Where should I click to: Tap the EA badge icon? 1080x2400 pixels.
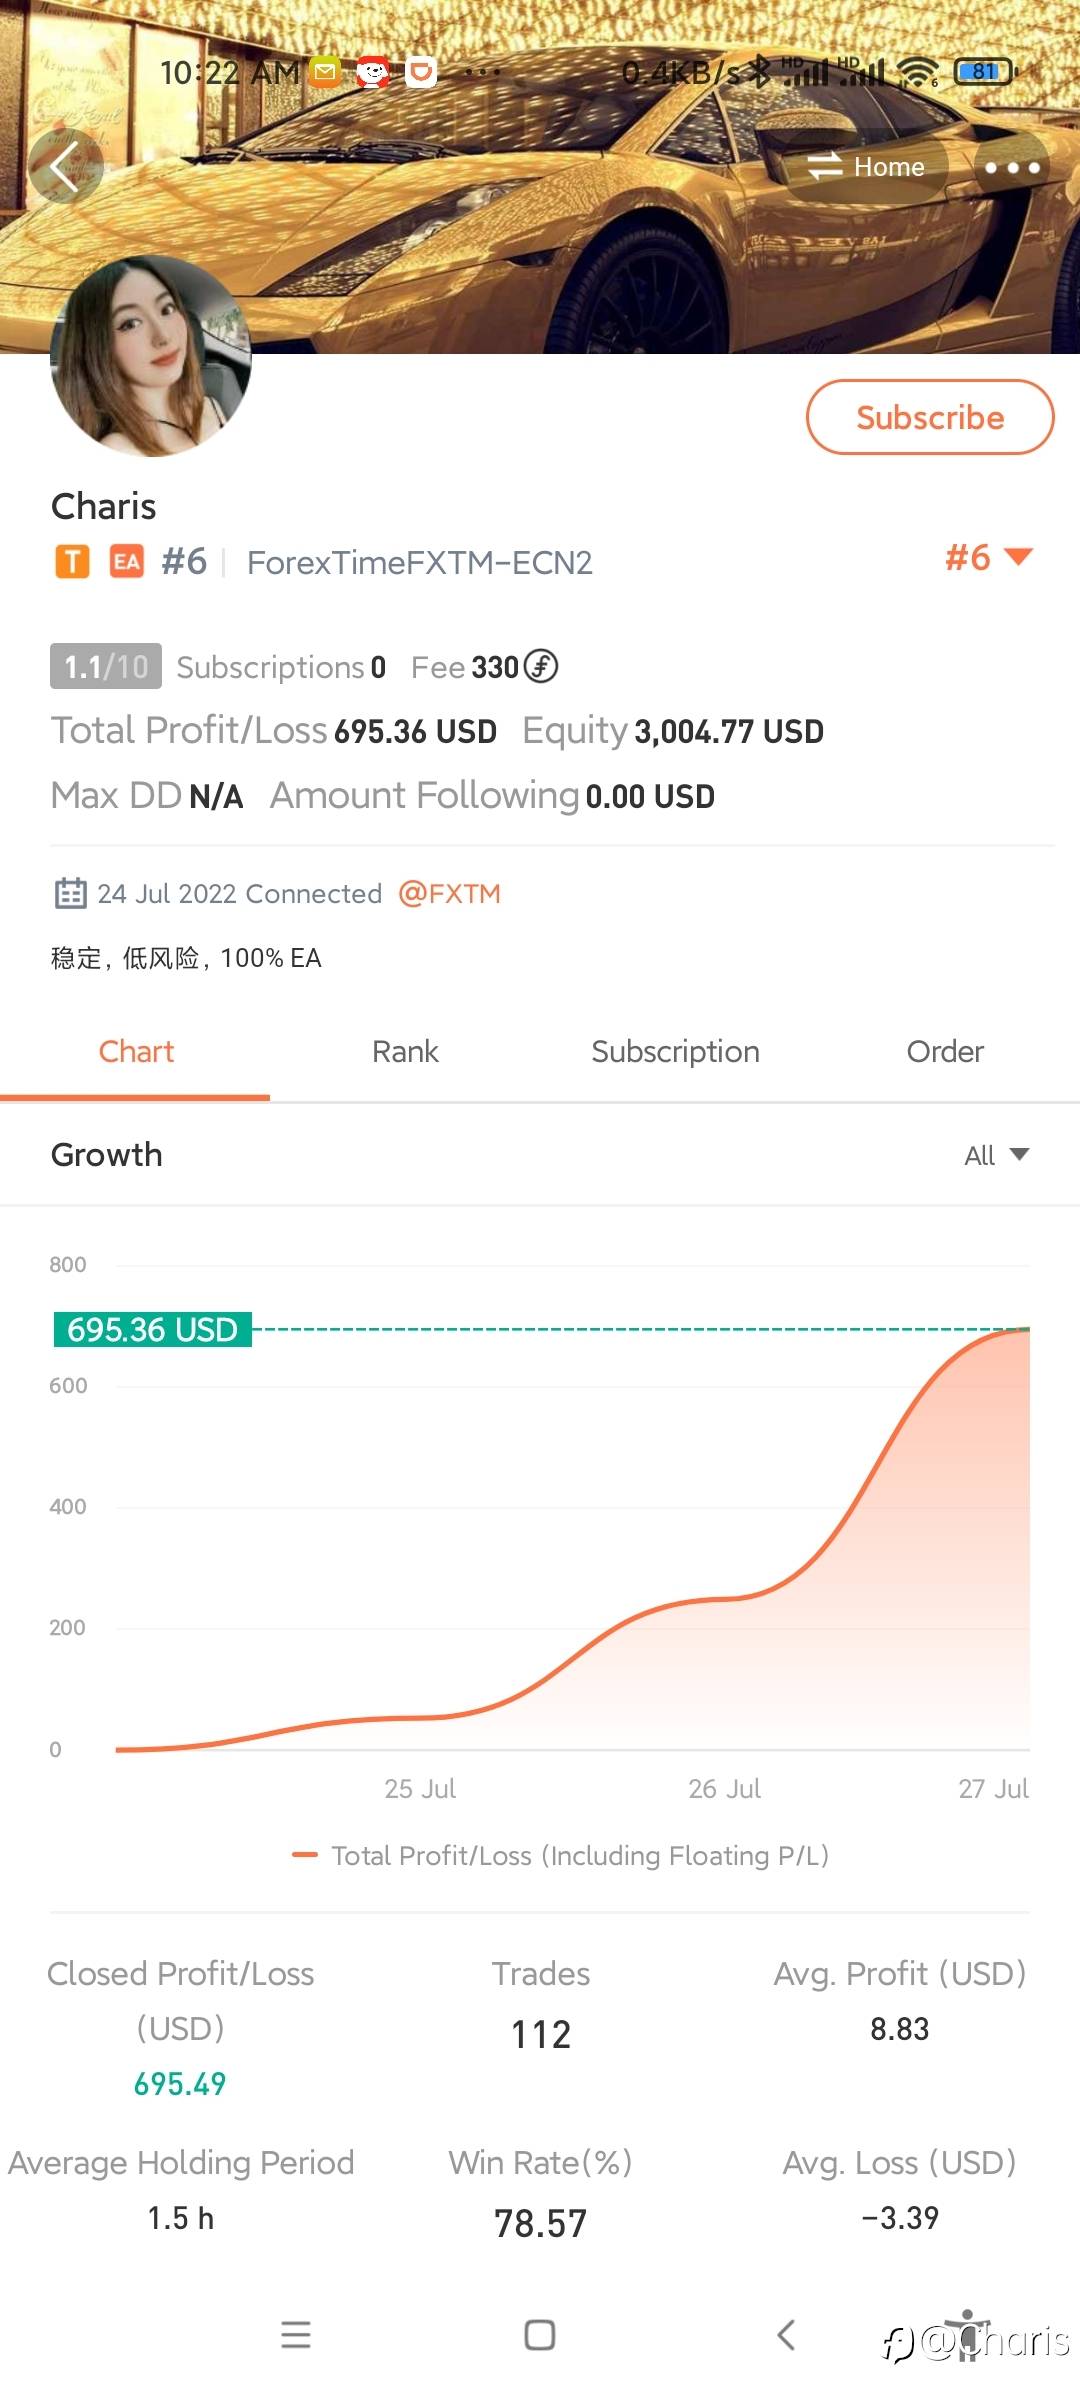pyautogui.click(x=126, y=562)
